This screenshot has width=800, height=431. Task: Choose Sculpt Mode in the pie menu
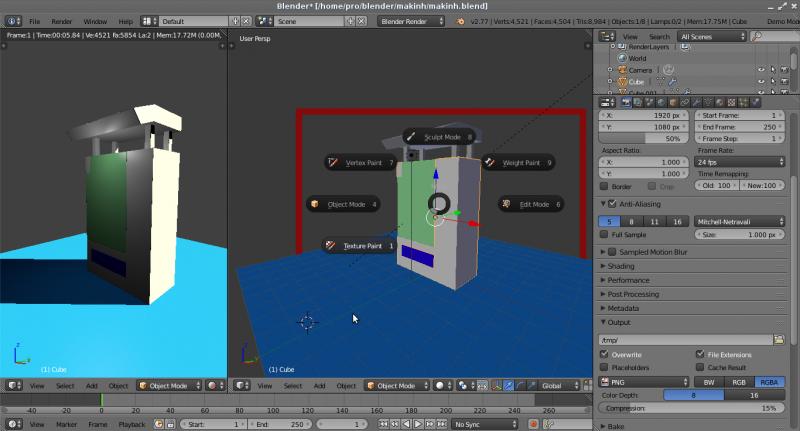(x=439, y=137)
